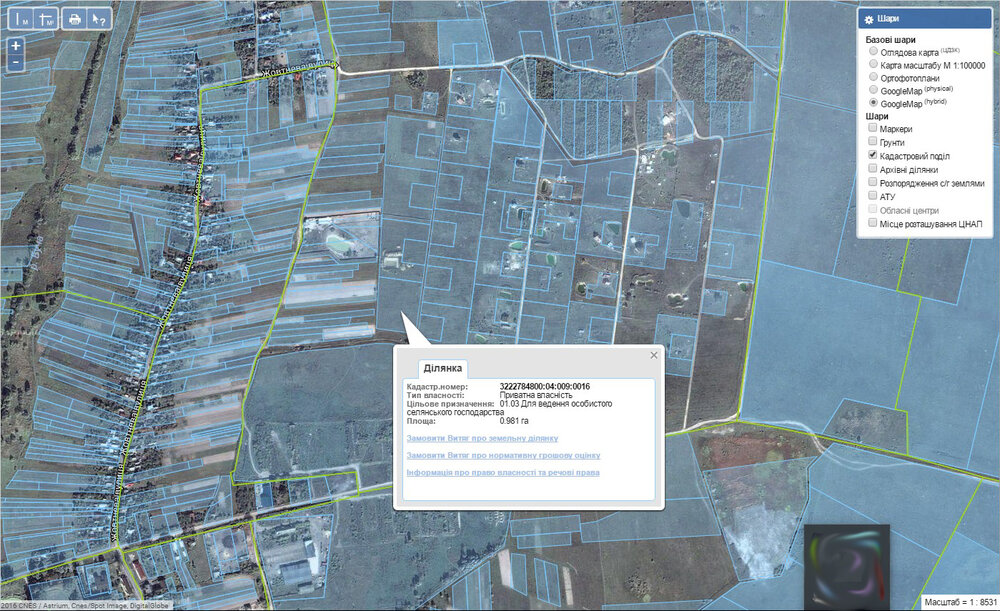This screenshot has width=1000, height=611.
Task: Activate the parcel info query tool
Action: click(99, 19)
